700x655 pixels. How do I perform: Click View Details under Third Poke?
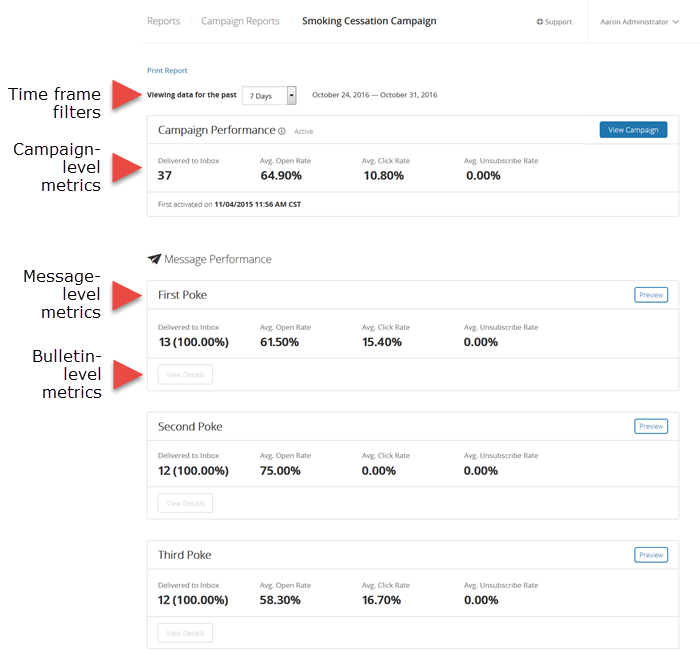(185, 633)
